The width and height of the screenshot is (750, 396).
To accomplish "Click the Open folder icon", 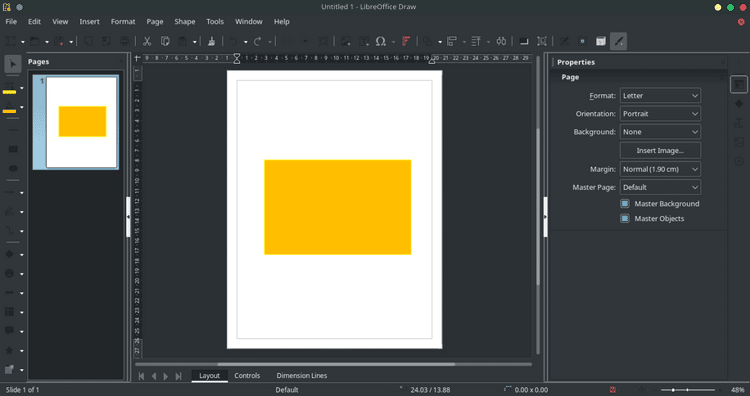I will 34,41.
